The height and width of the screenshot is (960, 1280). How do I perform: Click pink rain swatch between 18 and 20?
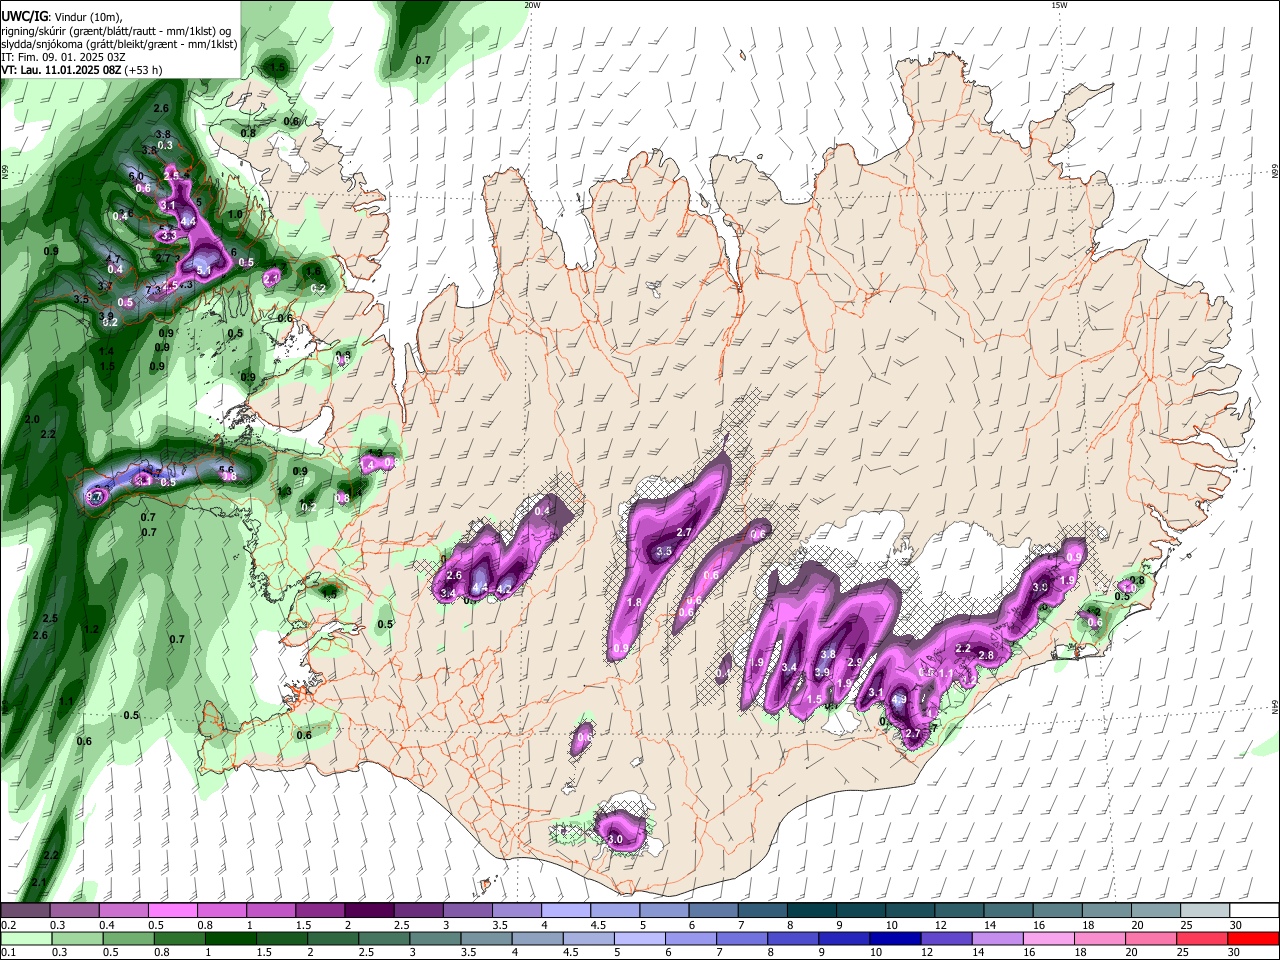(x=1101, y=938)
